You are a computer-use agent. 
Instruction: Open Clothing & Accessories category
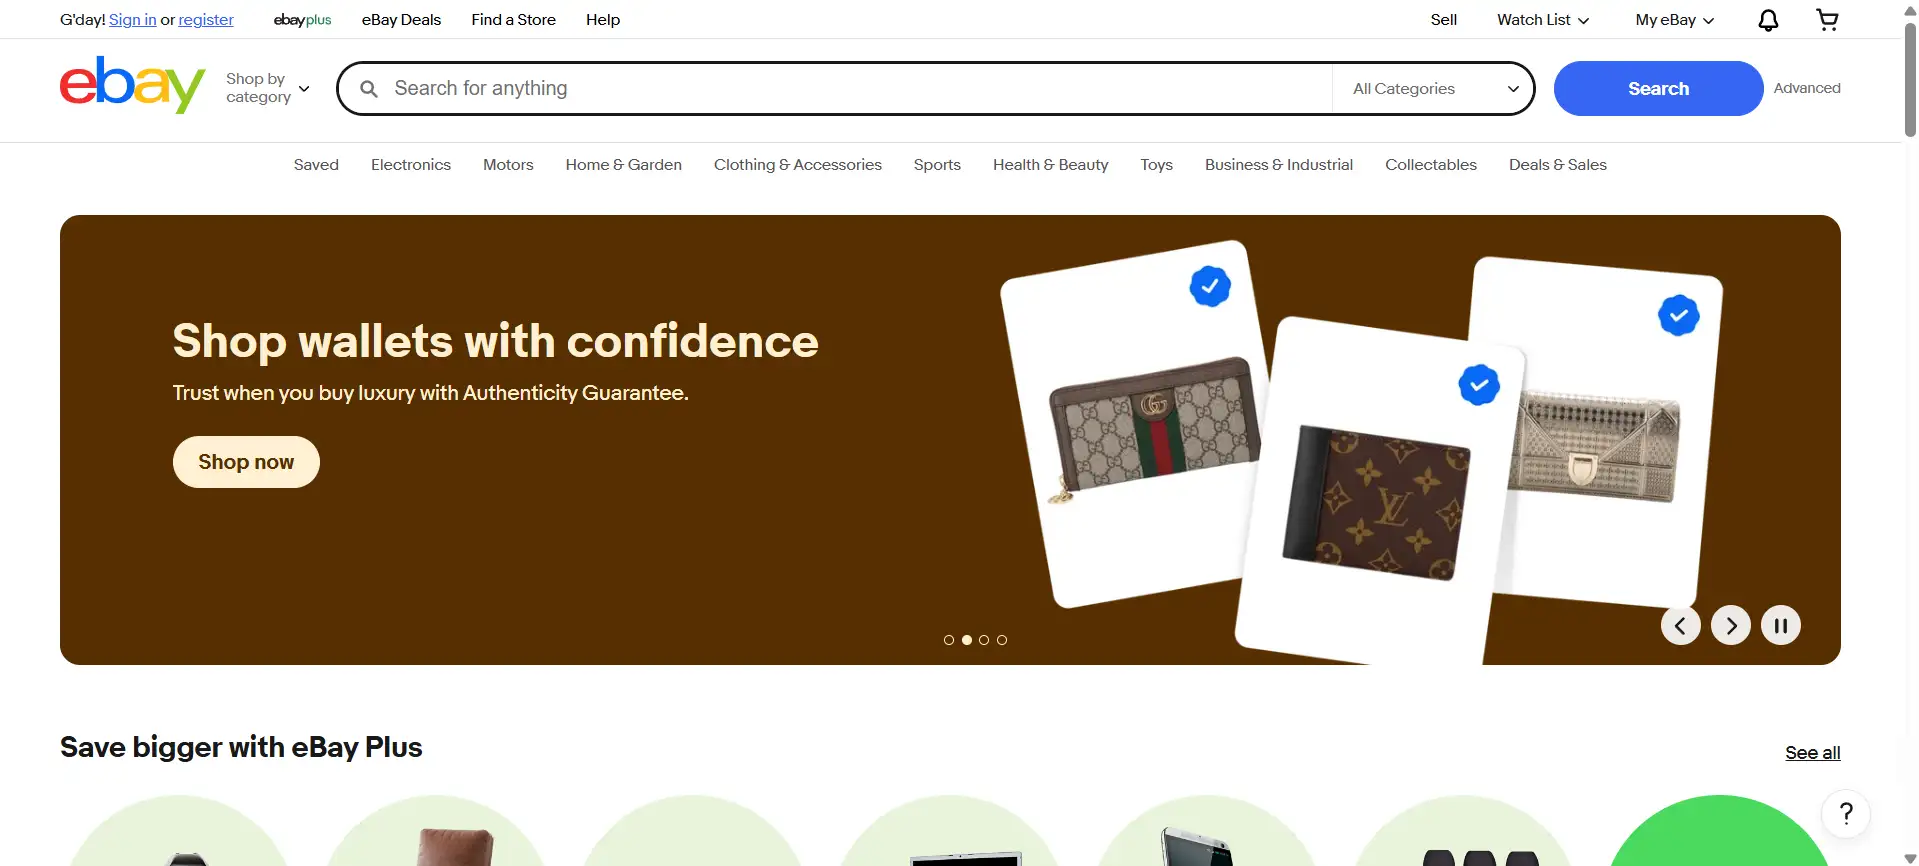(x=798, y=165)
